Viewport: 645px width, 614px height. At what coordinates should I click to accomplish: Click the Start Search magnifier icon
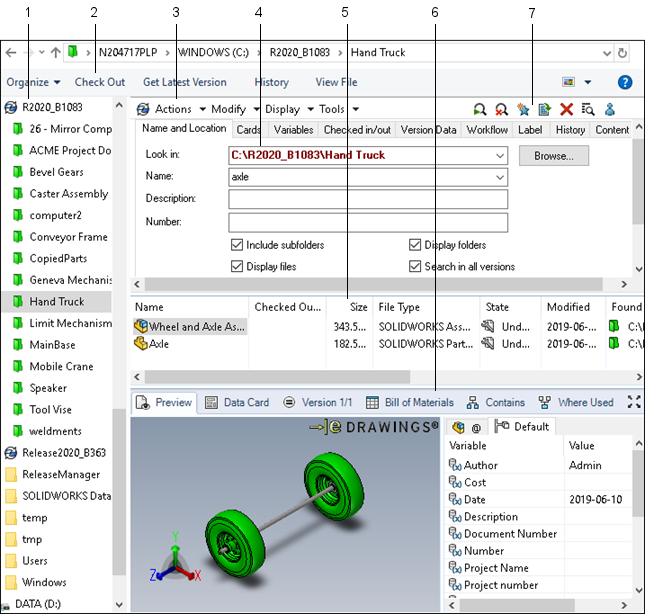(480, 109)
